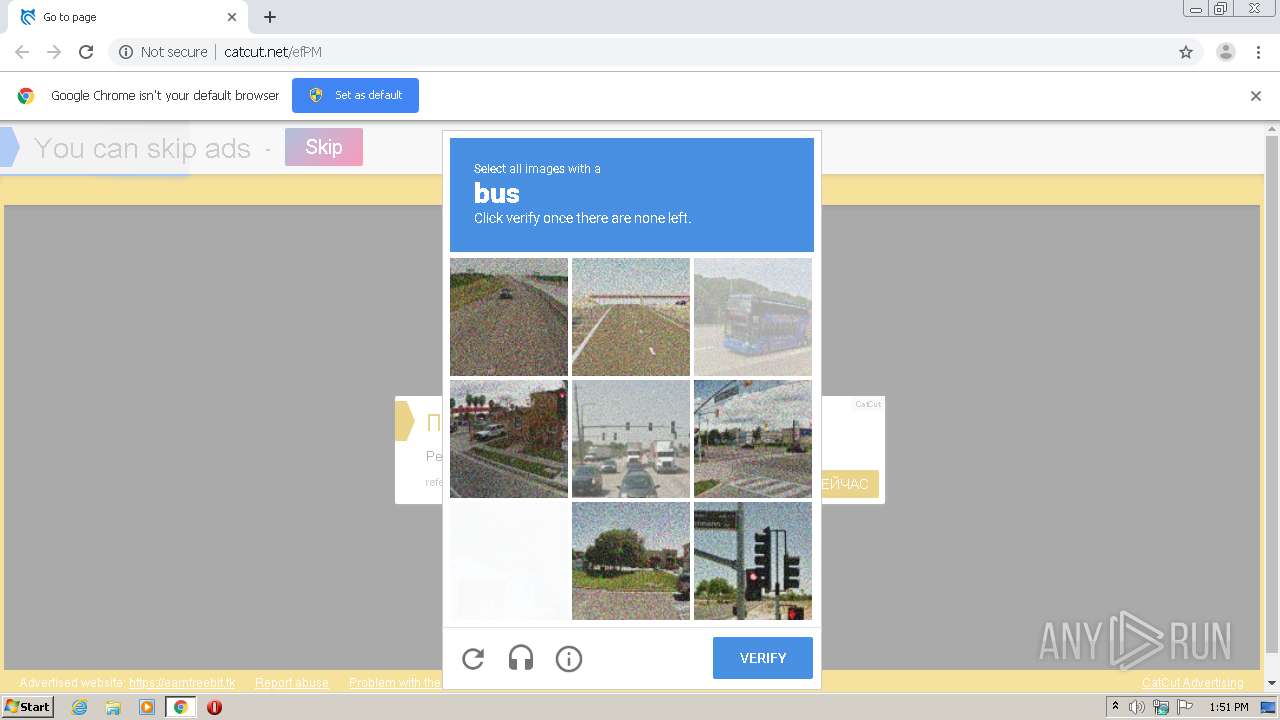The image size is (1280, 720).
Task: Click the Problem with the link
Action: coord(395,683)
